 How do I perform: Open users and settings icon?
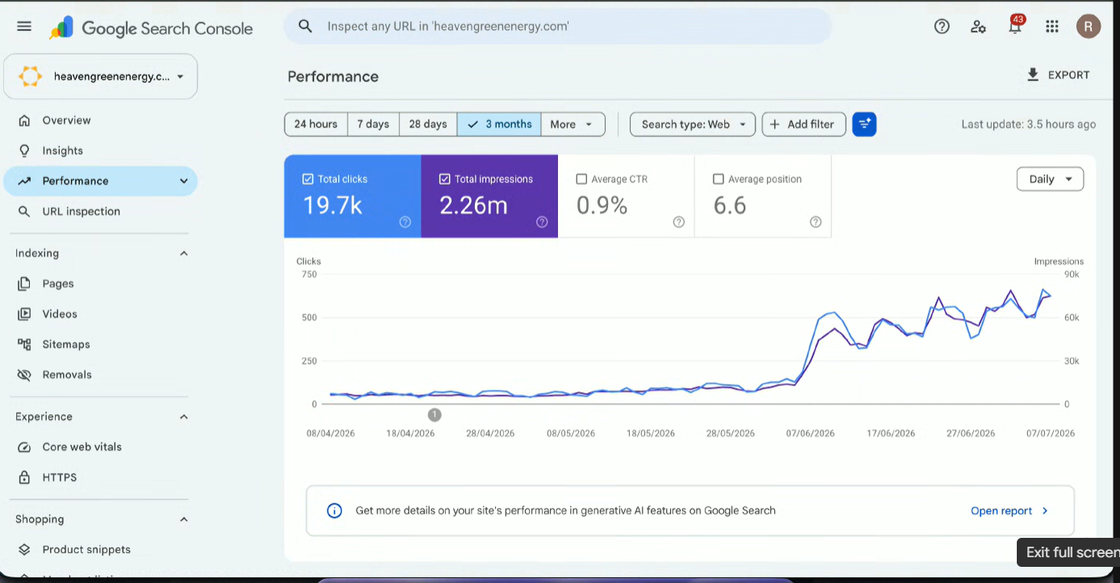(x=978, y=27)
